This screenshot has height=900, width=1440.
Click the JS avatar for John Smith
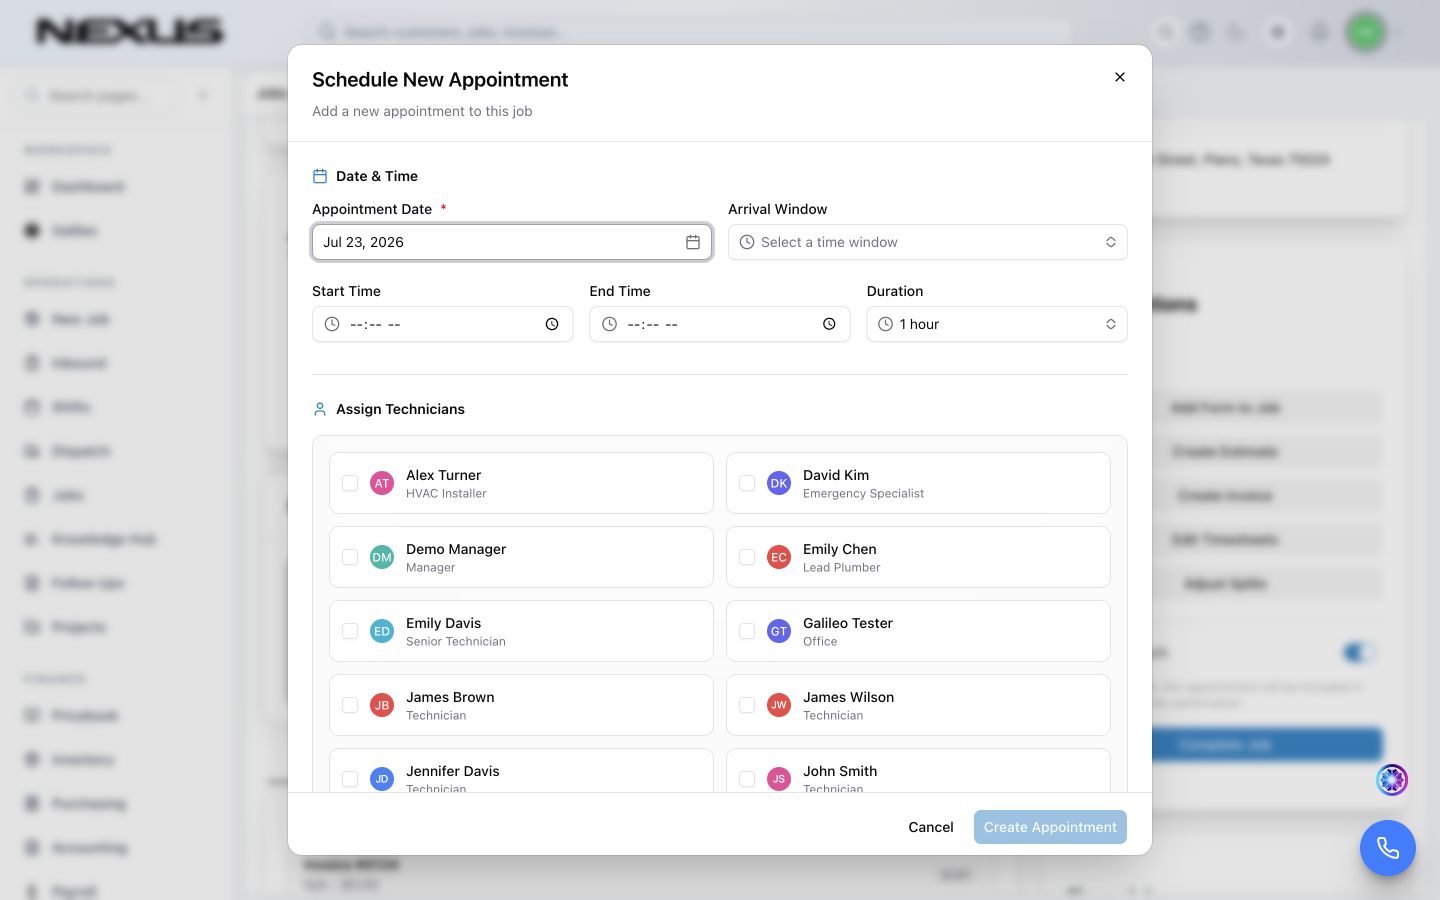779,779
